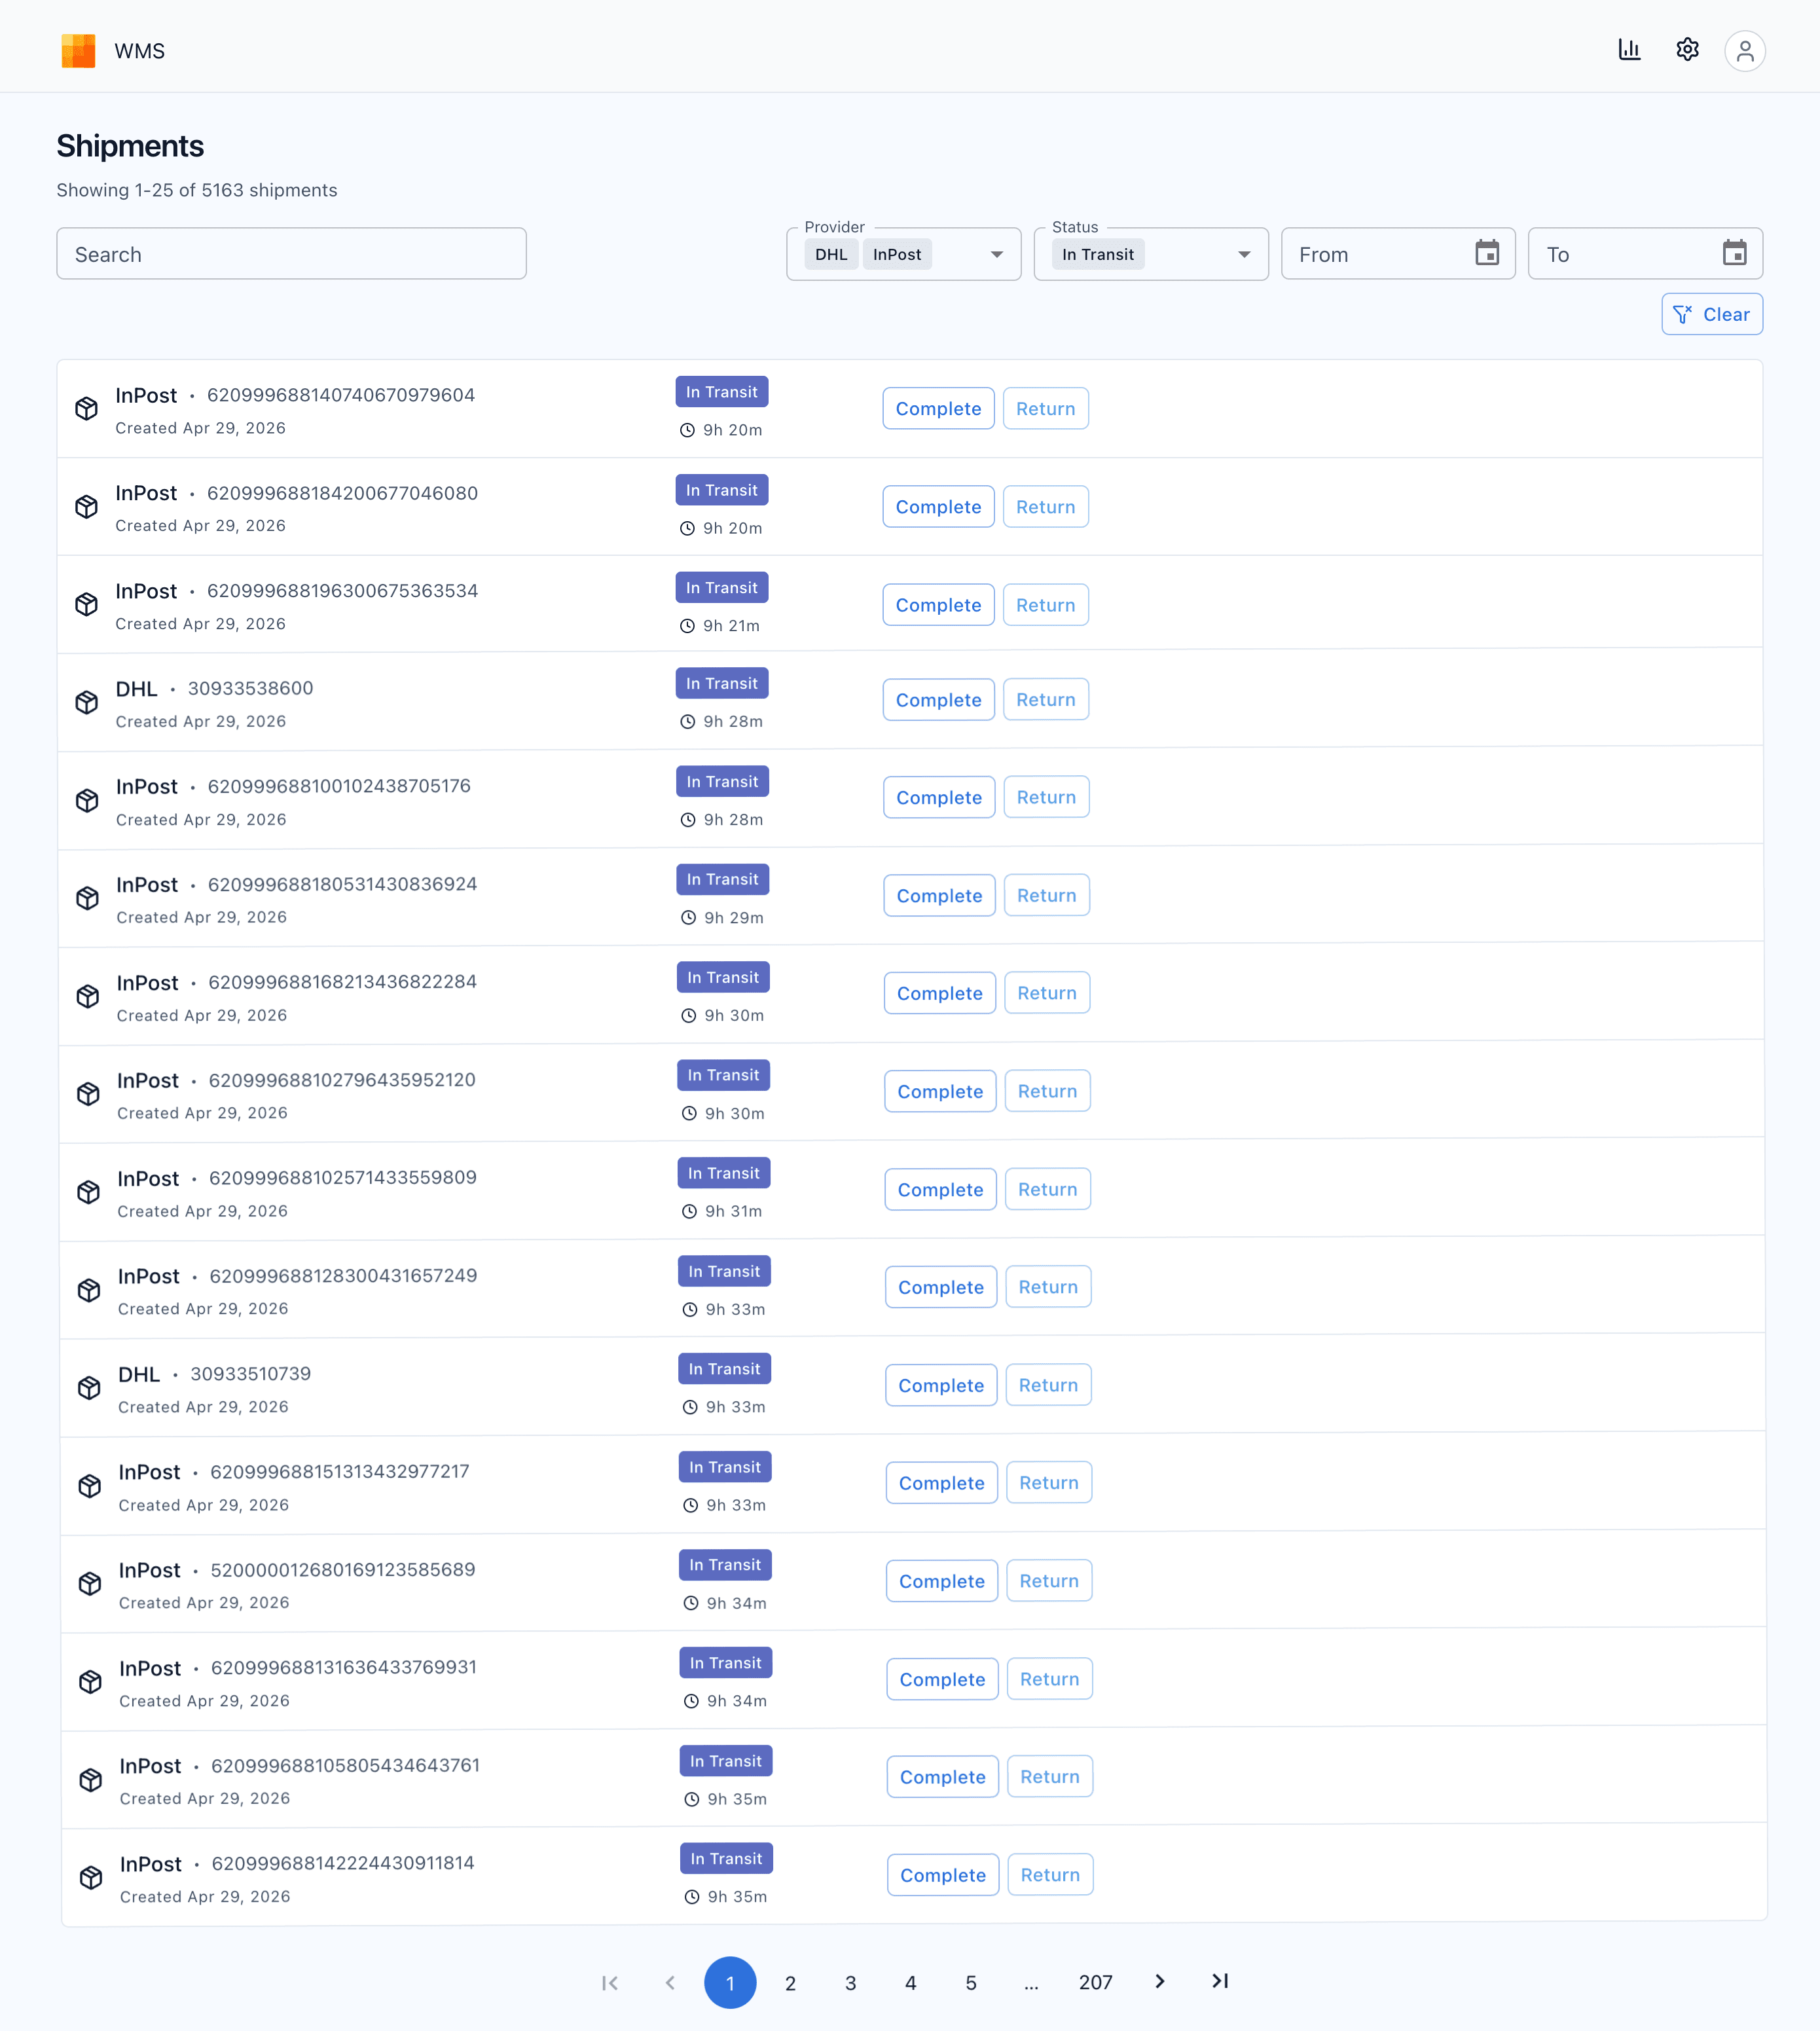The height and width of the screenshot is (2031, 1820).
Task: Complete shipment 620999688140740670979604
Action: 938,408
